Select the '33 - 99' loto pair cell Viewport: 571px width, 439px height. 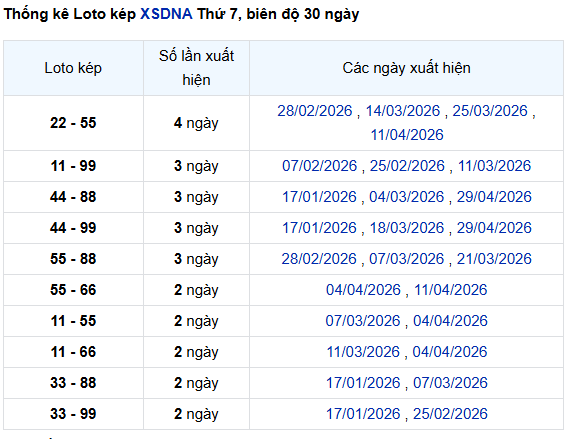(73, 414)
